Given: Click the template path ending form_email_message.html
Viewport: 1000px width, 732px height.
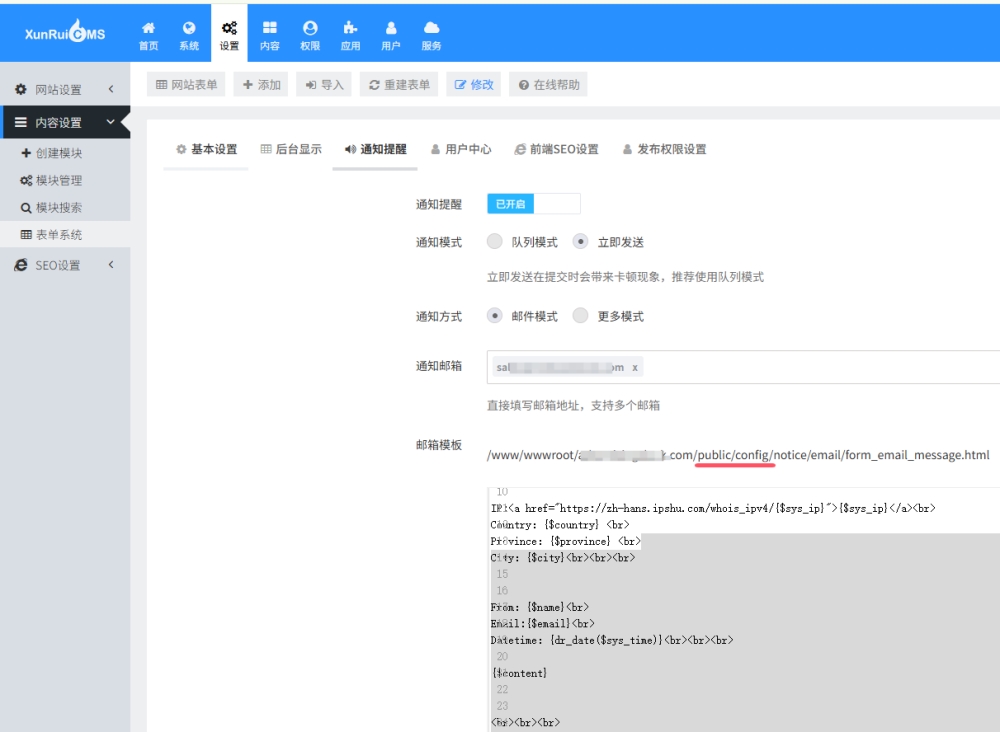Looking at the screenshot, I should [x=739, y=455].
